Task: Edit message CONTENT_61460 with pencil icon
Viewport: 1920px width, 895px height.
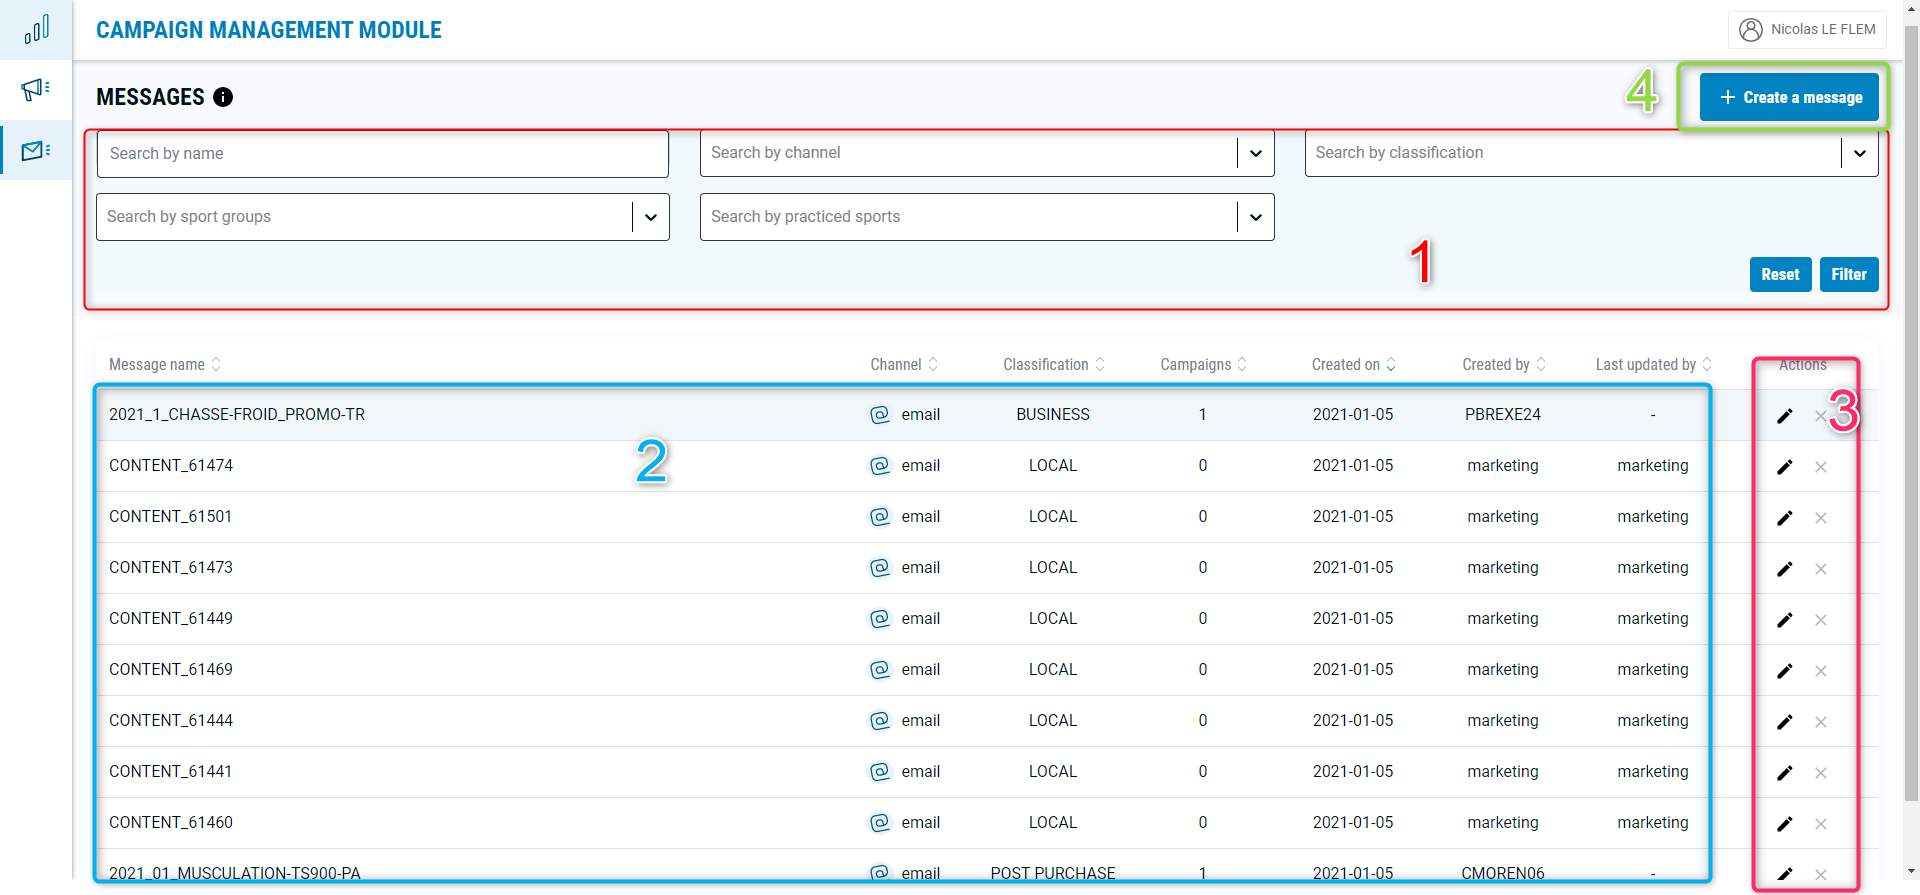Action: 1785,824
